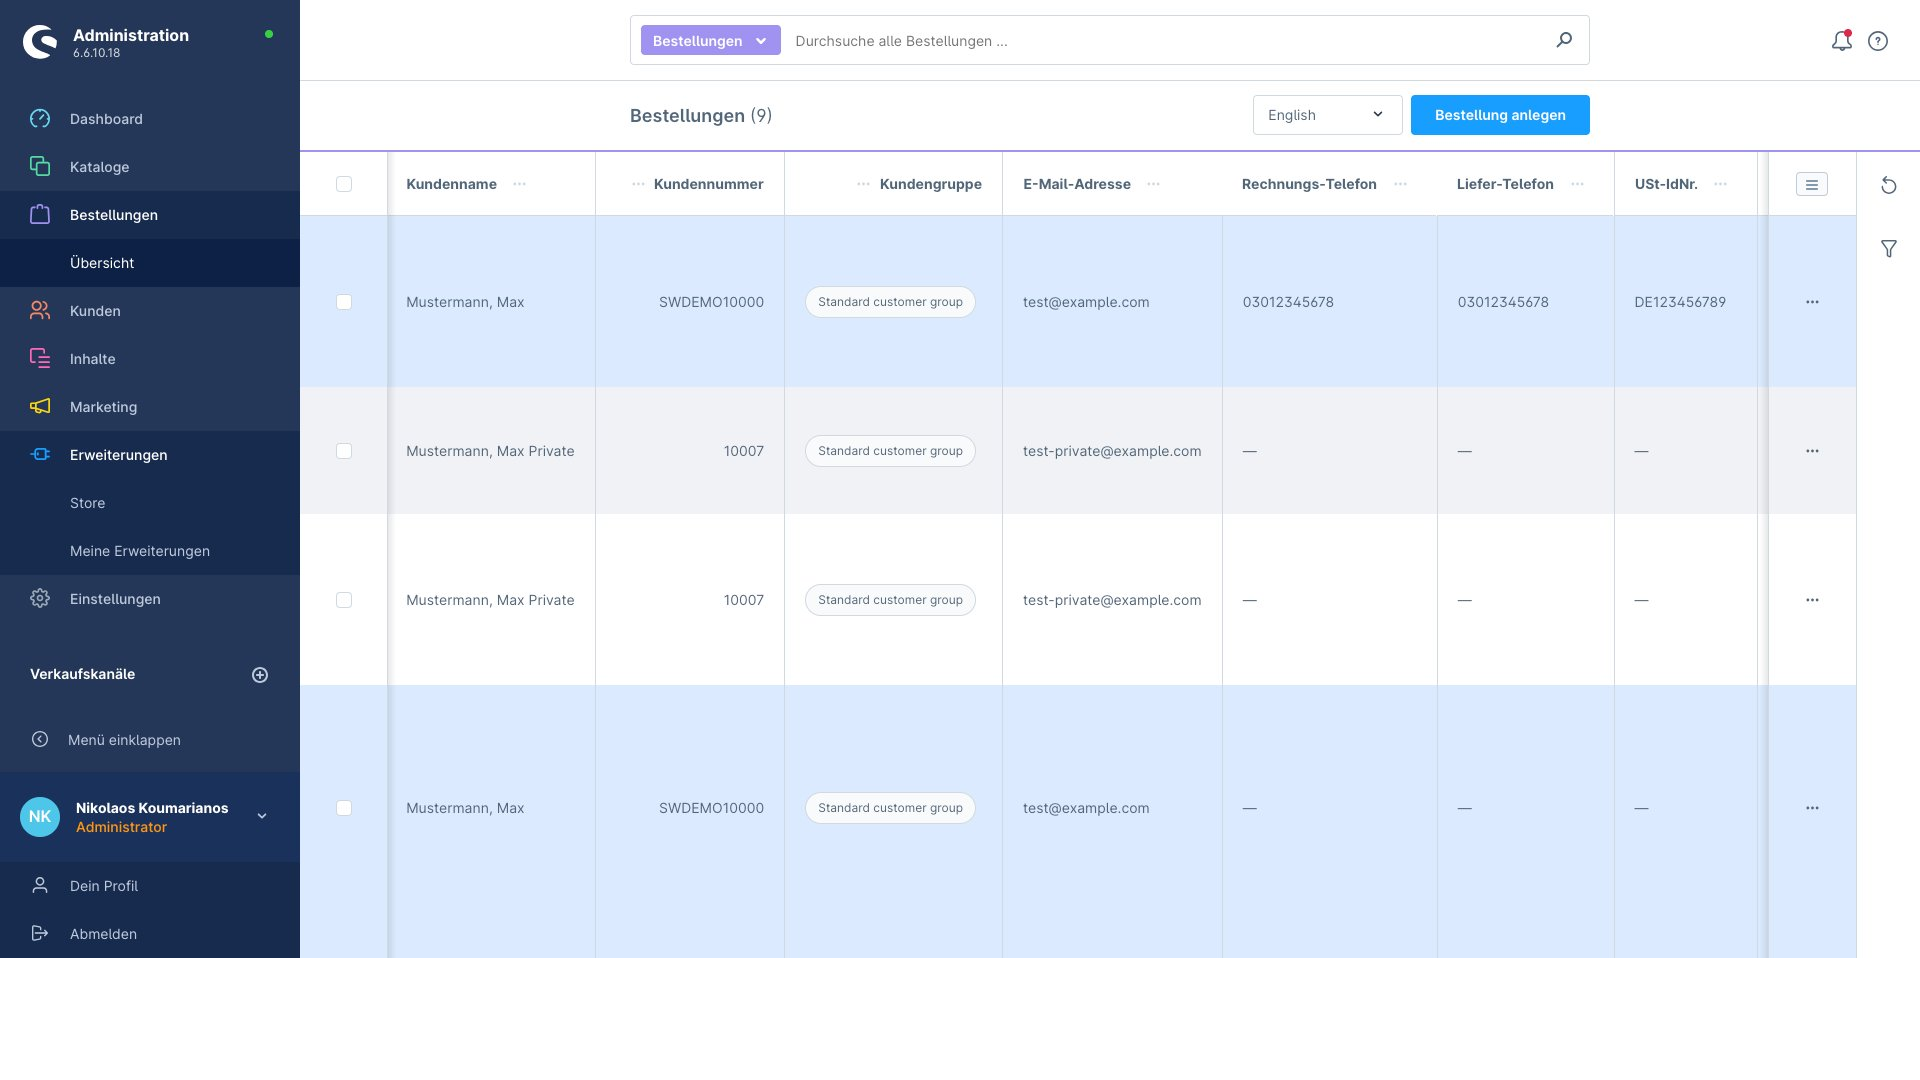The image size is (1920, 1080).
Task: Select last visible Mustermann, Max checkbox
Action: 344,808
